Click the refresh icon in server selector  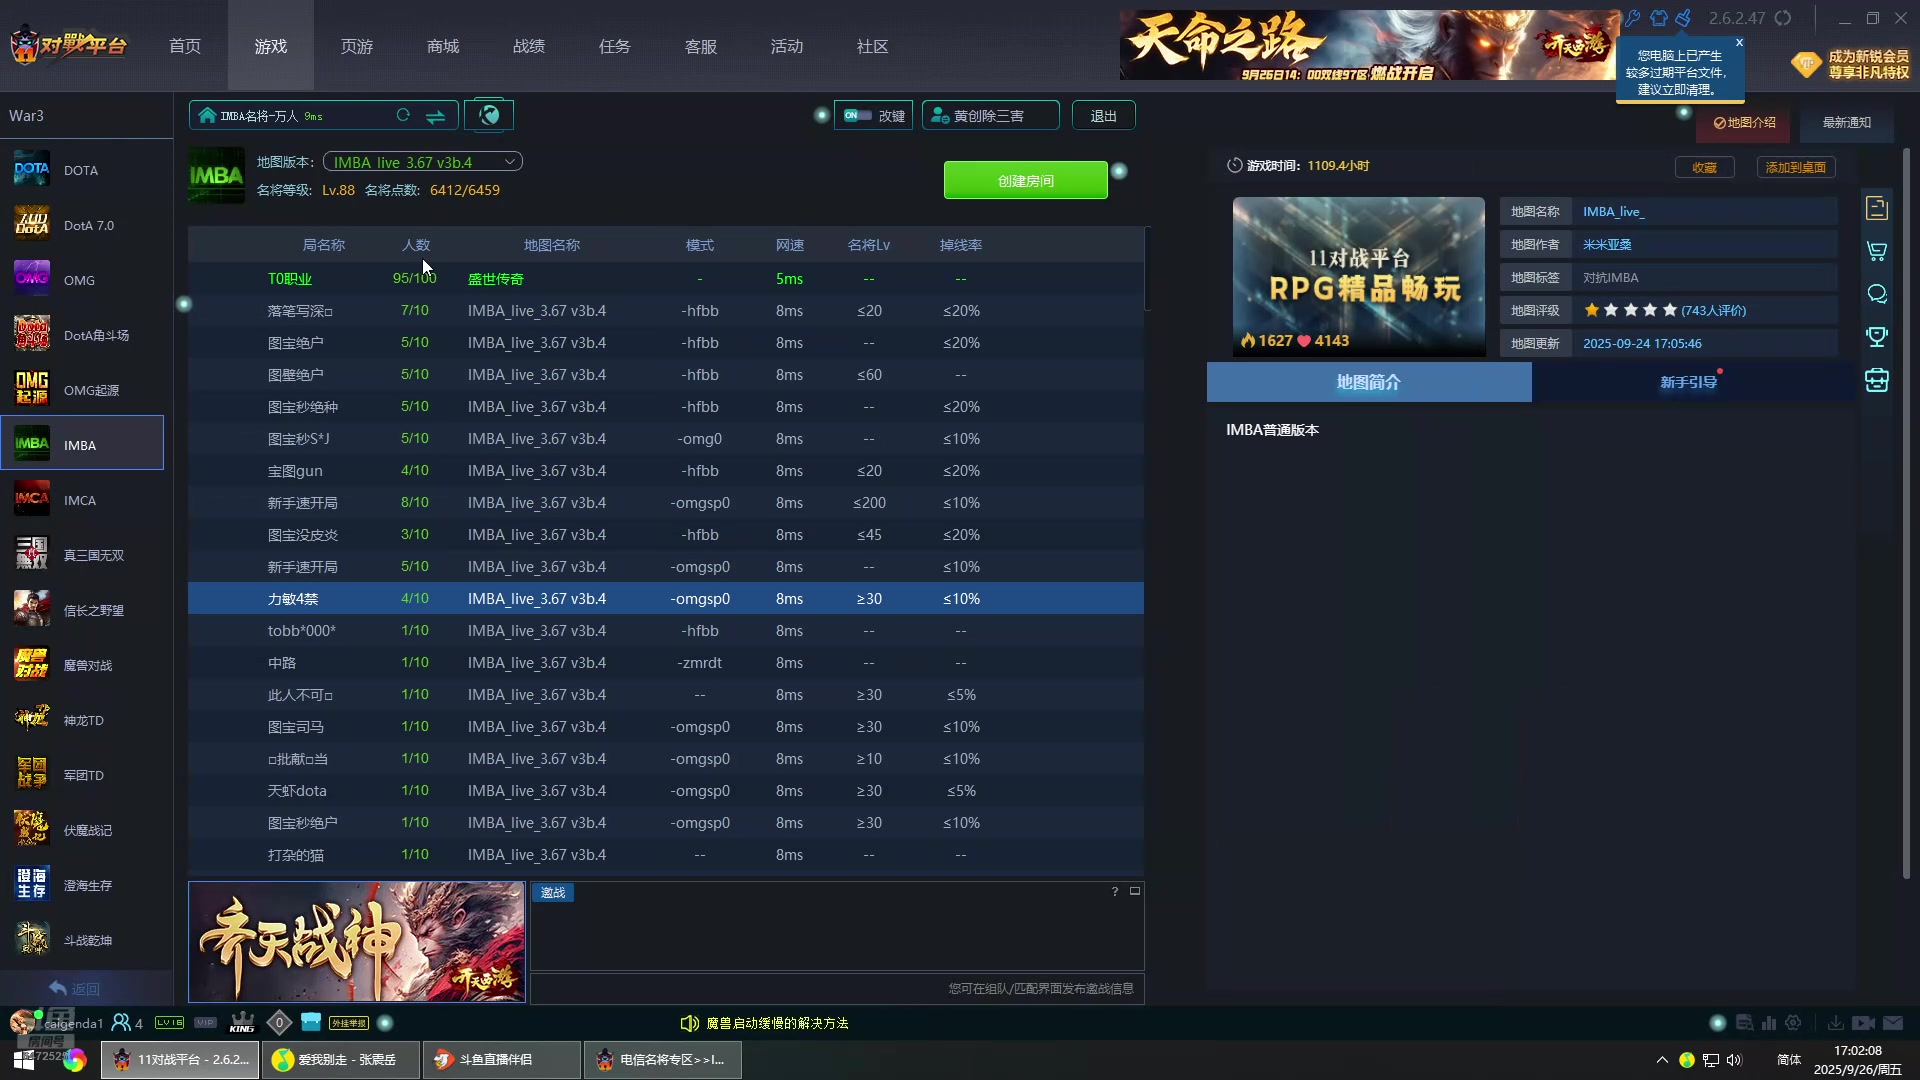(403, 116)
